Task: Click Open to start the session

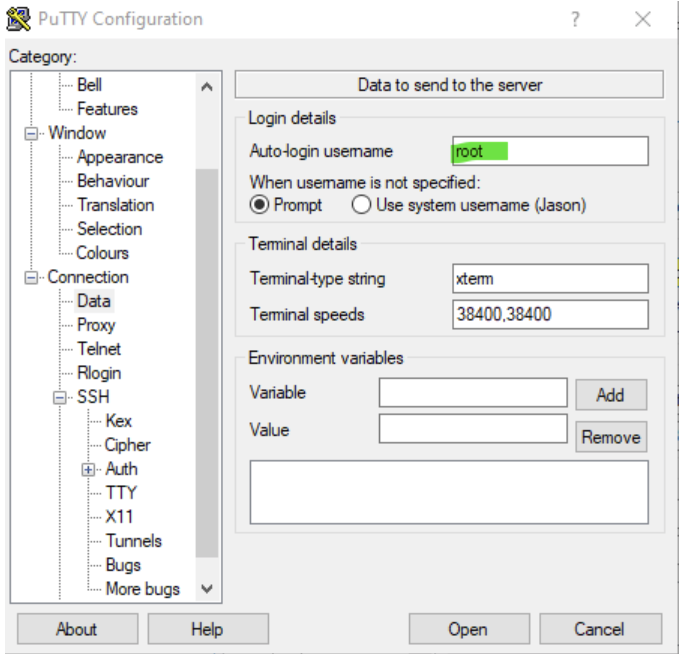Action: coord(469,629)
